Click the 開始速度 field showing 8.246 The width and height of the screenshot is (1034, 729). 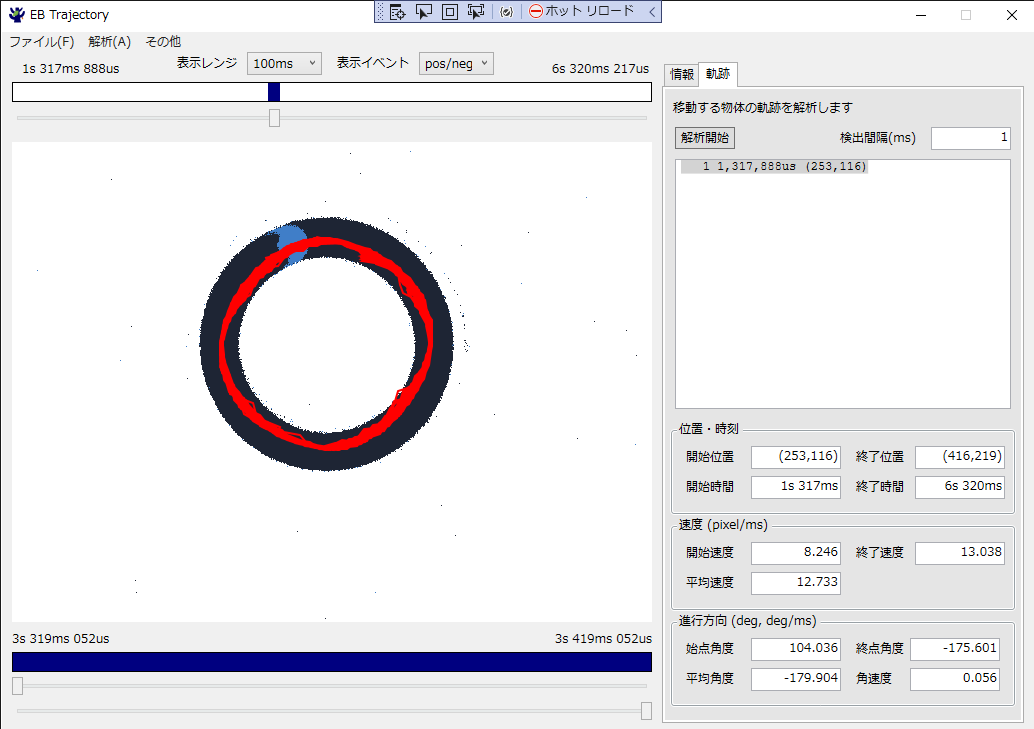click(796, 552)
